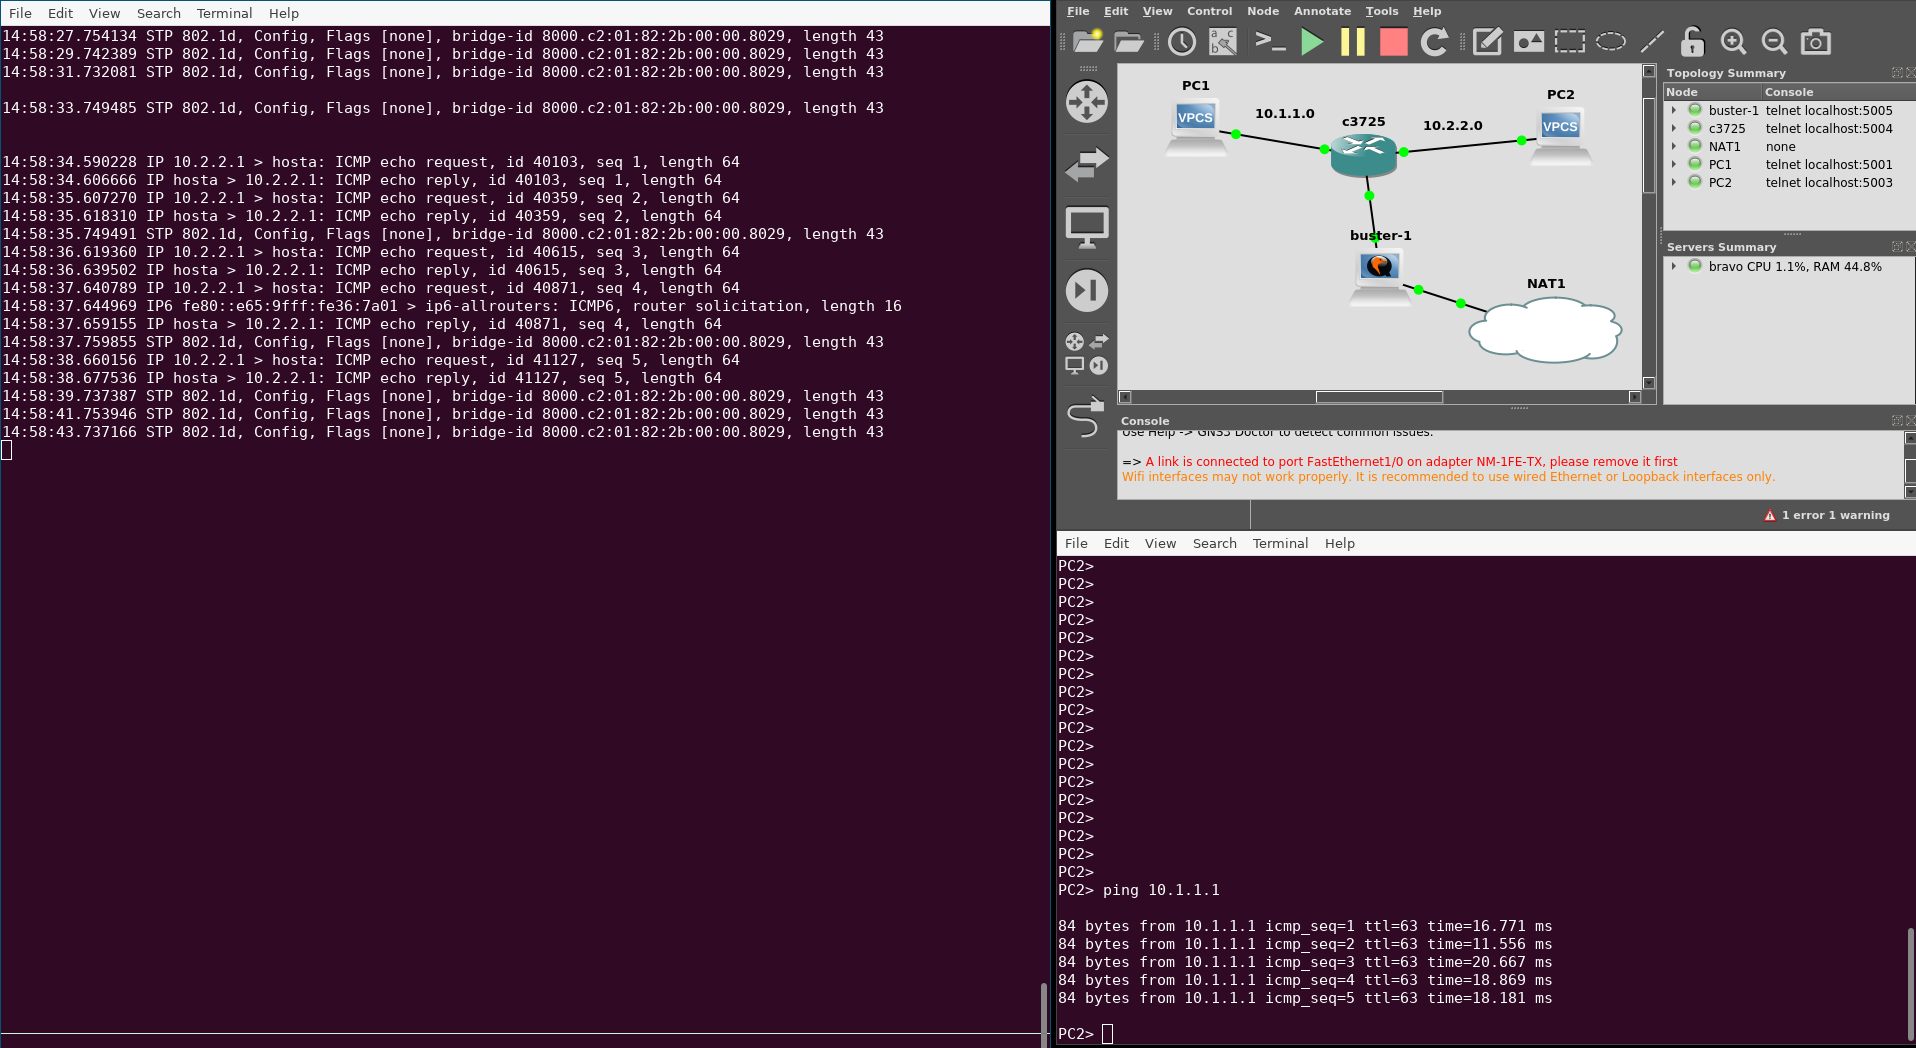Click the canvas scroll-left arrow
The width and height of the screenshot is (1916, 1048).
[x=1125, y=397]
